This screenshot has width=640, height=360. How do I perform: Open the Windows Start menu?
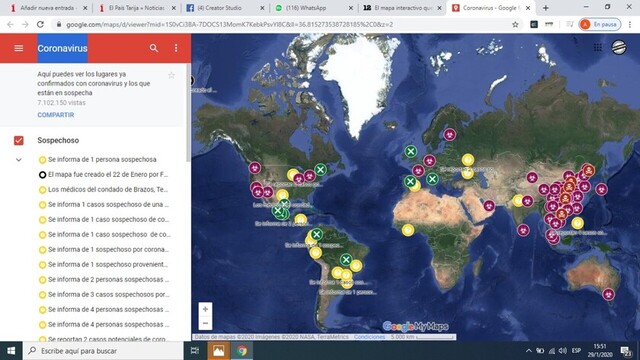[11, 351]
